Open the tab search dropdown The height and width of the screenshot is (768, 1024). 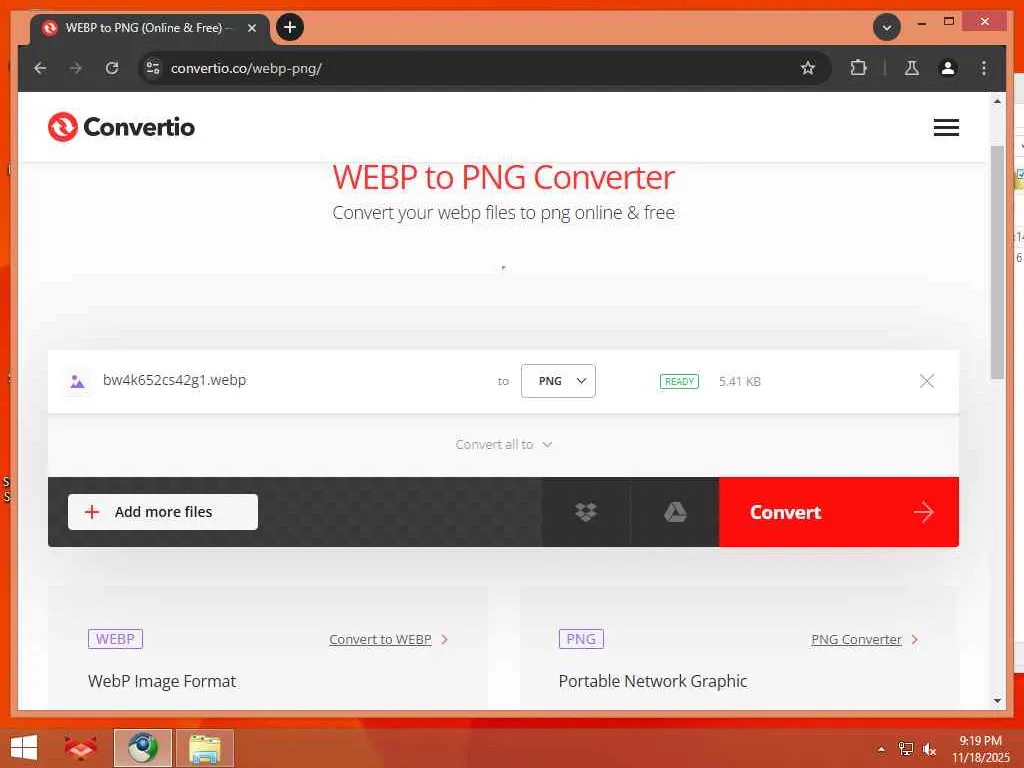pyautogui.click(x=886, y=27)
